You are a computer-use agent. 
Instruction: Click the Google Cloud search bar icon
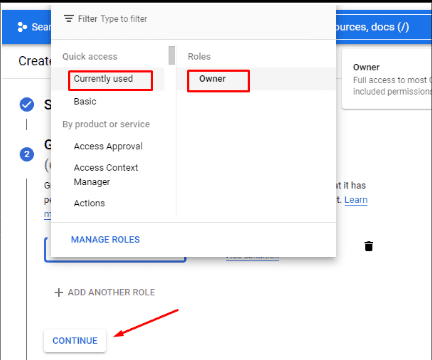pyautogui.click(x=22, y=27)
